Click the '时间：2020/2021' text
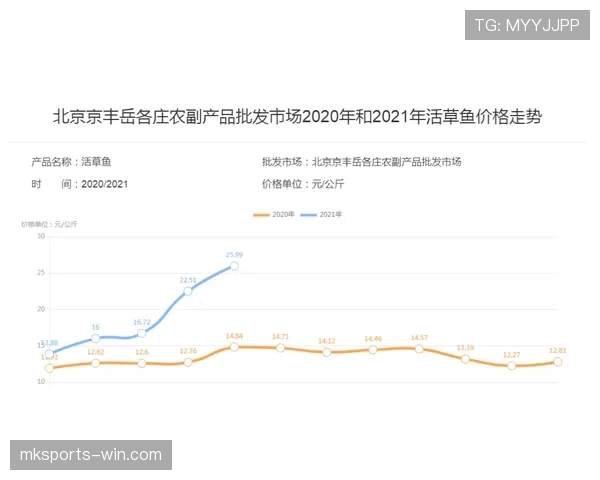This screenshot has width=600, height=480. 80,184
